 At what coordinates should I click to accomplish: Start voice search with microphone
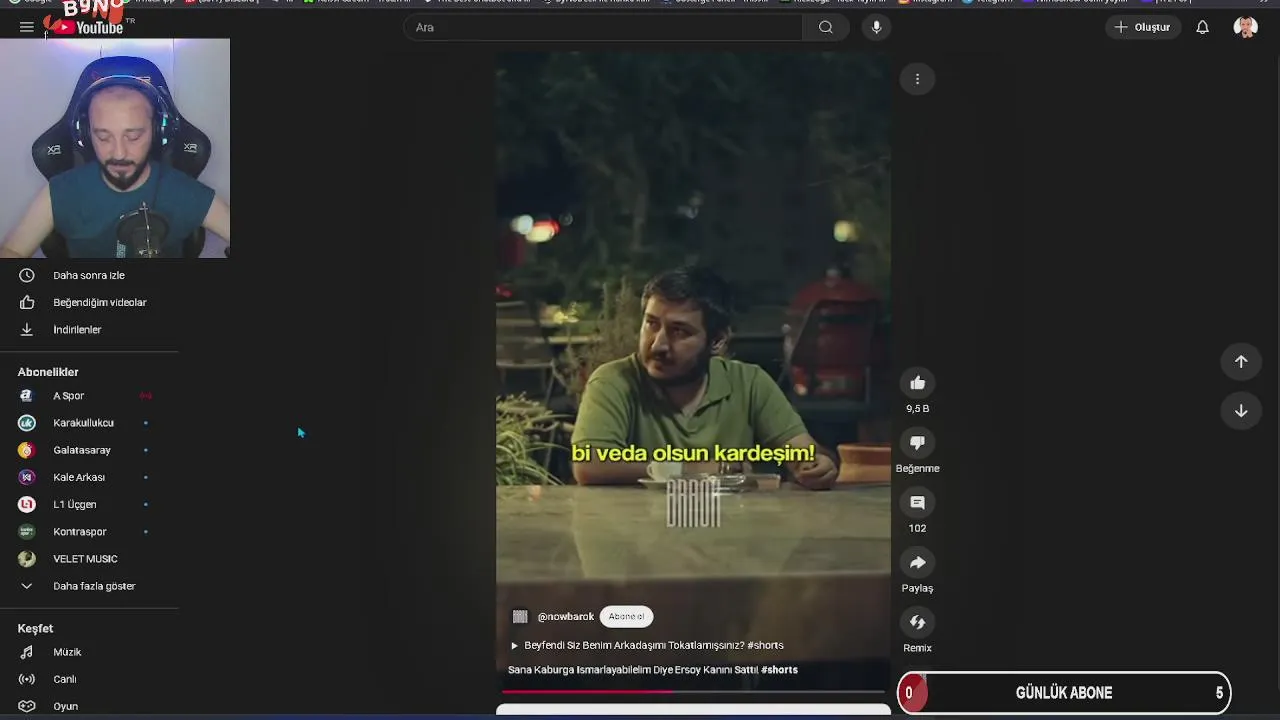pyautogui.click(x=876, y=27)
